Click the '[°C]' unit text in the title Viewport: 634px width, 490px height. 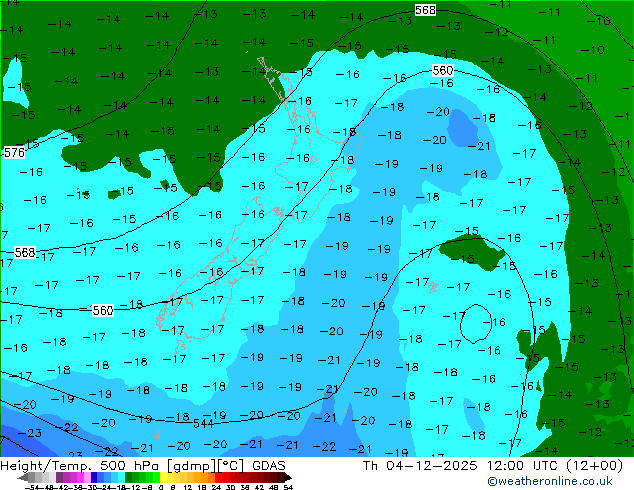(230, 466)
